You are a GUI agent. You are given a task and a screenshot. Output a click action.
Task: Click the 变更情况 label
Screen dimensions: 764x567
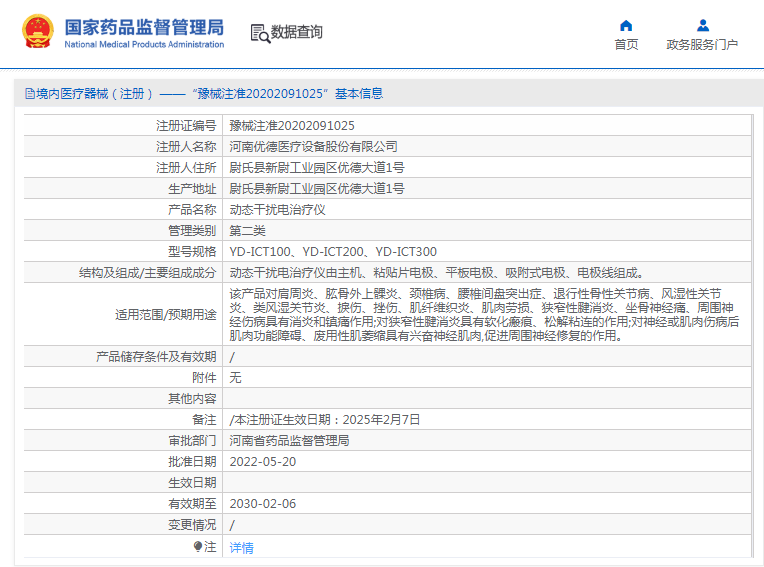192,524
